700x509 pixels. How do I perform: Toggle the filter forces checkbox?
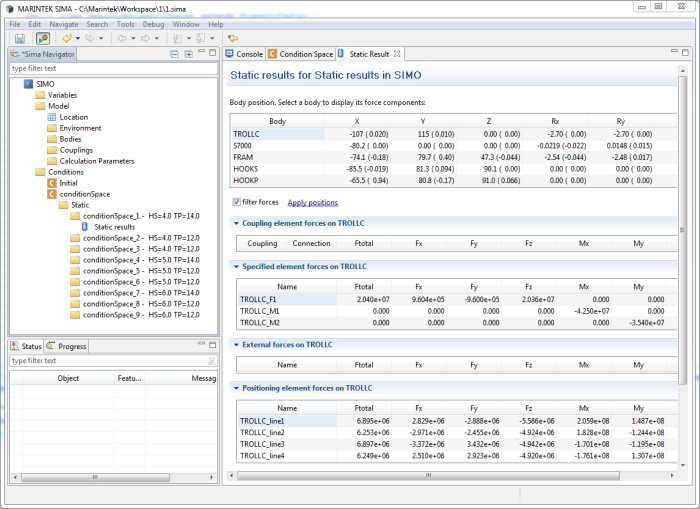click(236, 202)
